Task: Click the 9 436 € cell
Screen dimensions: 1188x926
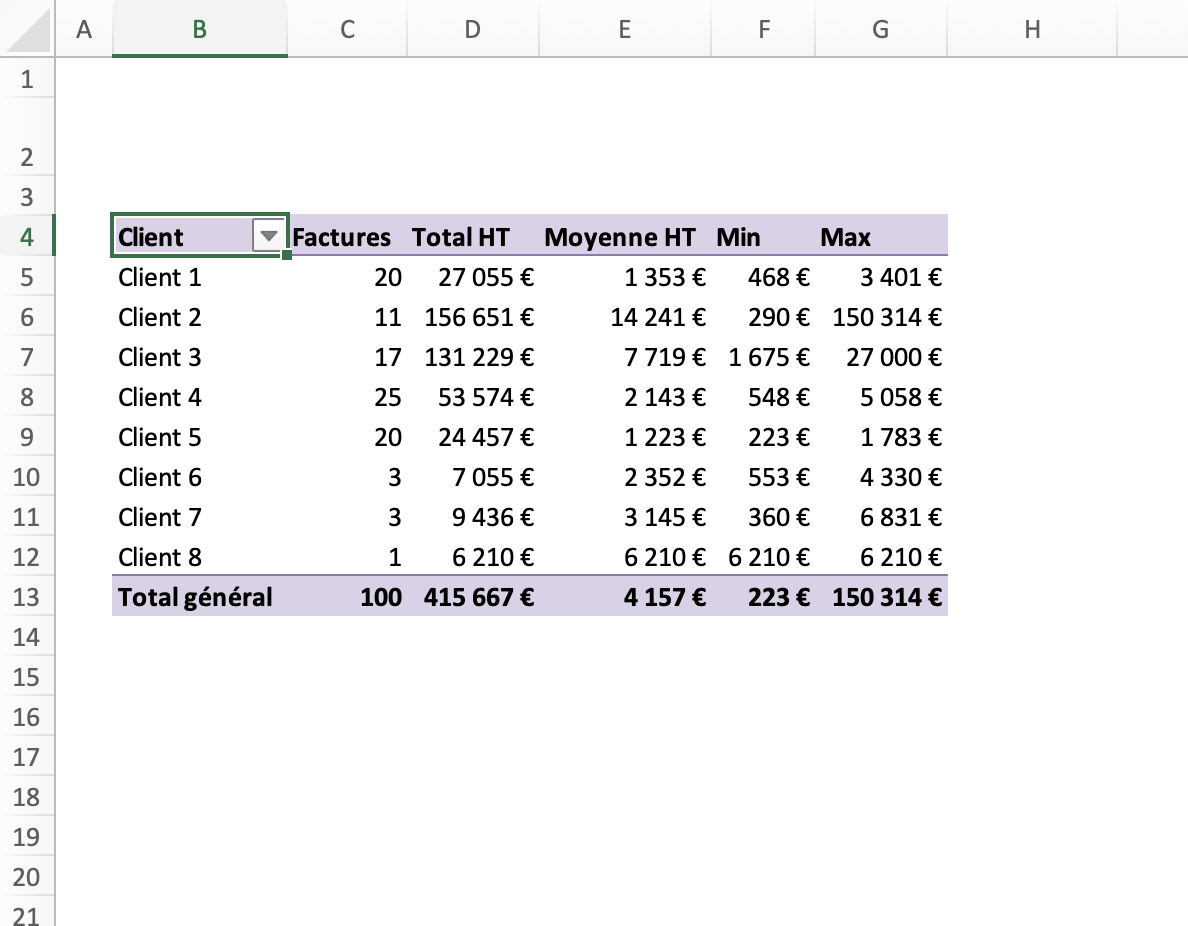Action: (x=473, y=517)
